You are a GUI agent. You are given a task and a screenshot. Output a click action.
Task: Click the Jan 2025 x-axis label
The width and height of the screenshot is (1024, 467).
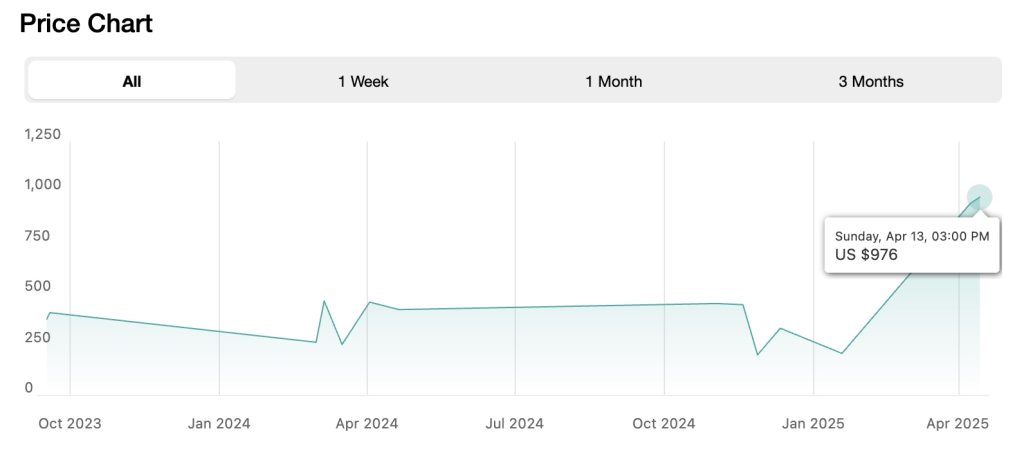click(813, 424)
